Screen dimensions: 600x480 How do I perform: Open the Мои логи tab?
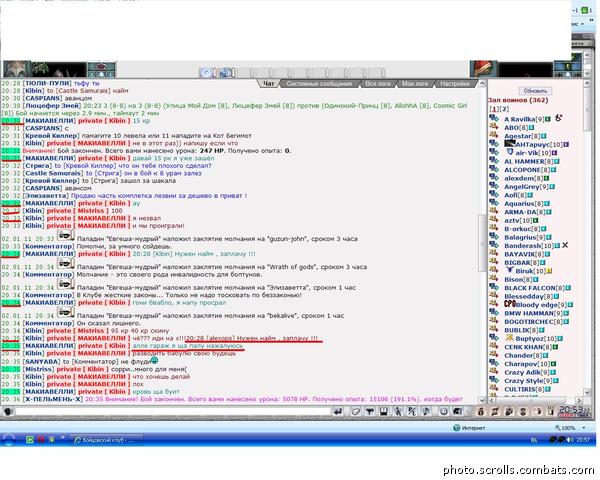[x=415, y=83]
